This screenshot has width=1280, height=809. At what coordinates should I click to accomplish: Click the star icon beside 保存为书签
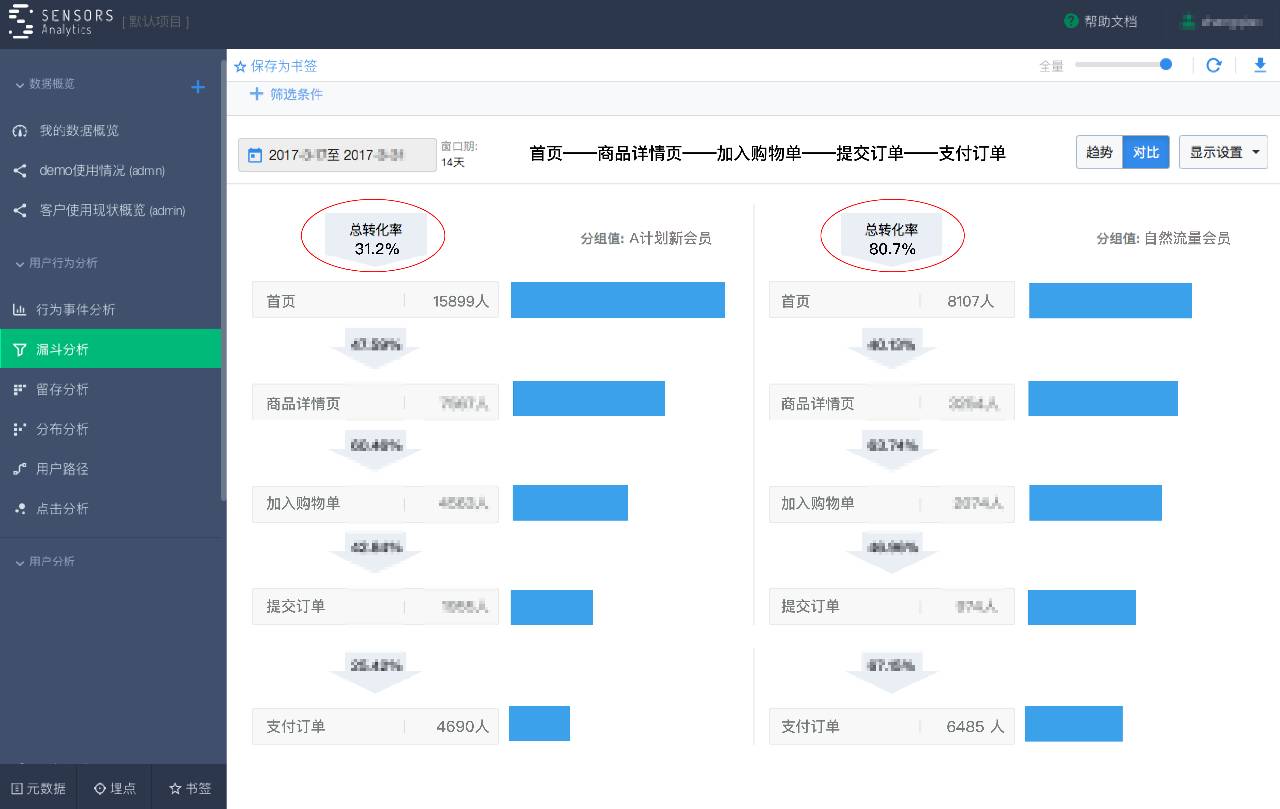(x=240, y=66)
